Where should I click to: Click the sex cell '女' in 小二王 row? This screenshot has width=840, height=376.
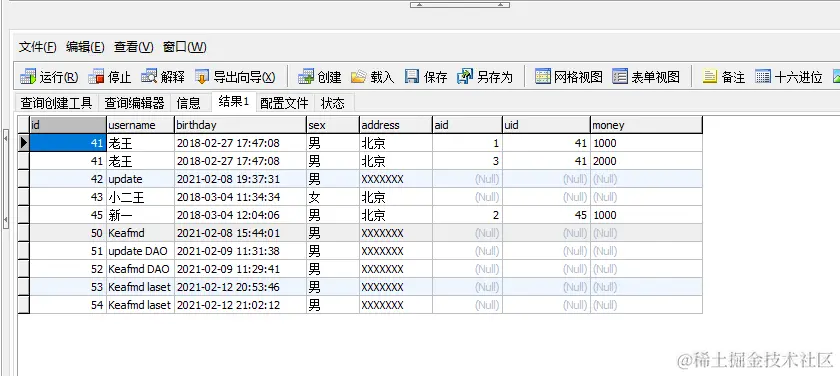pos(333,197)
